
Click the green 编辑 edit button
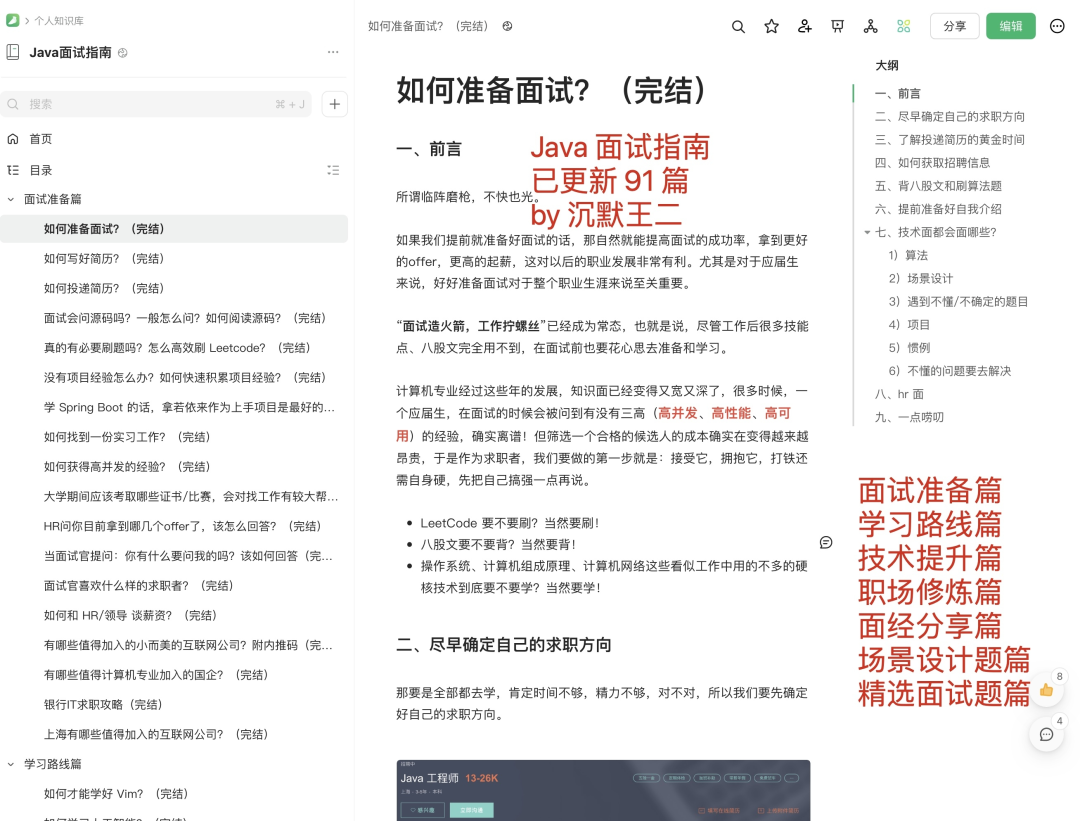1010,26
